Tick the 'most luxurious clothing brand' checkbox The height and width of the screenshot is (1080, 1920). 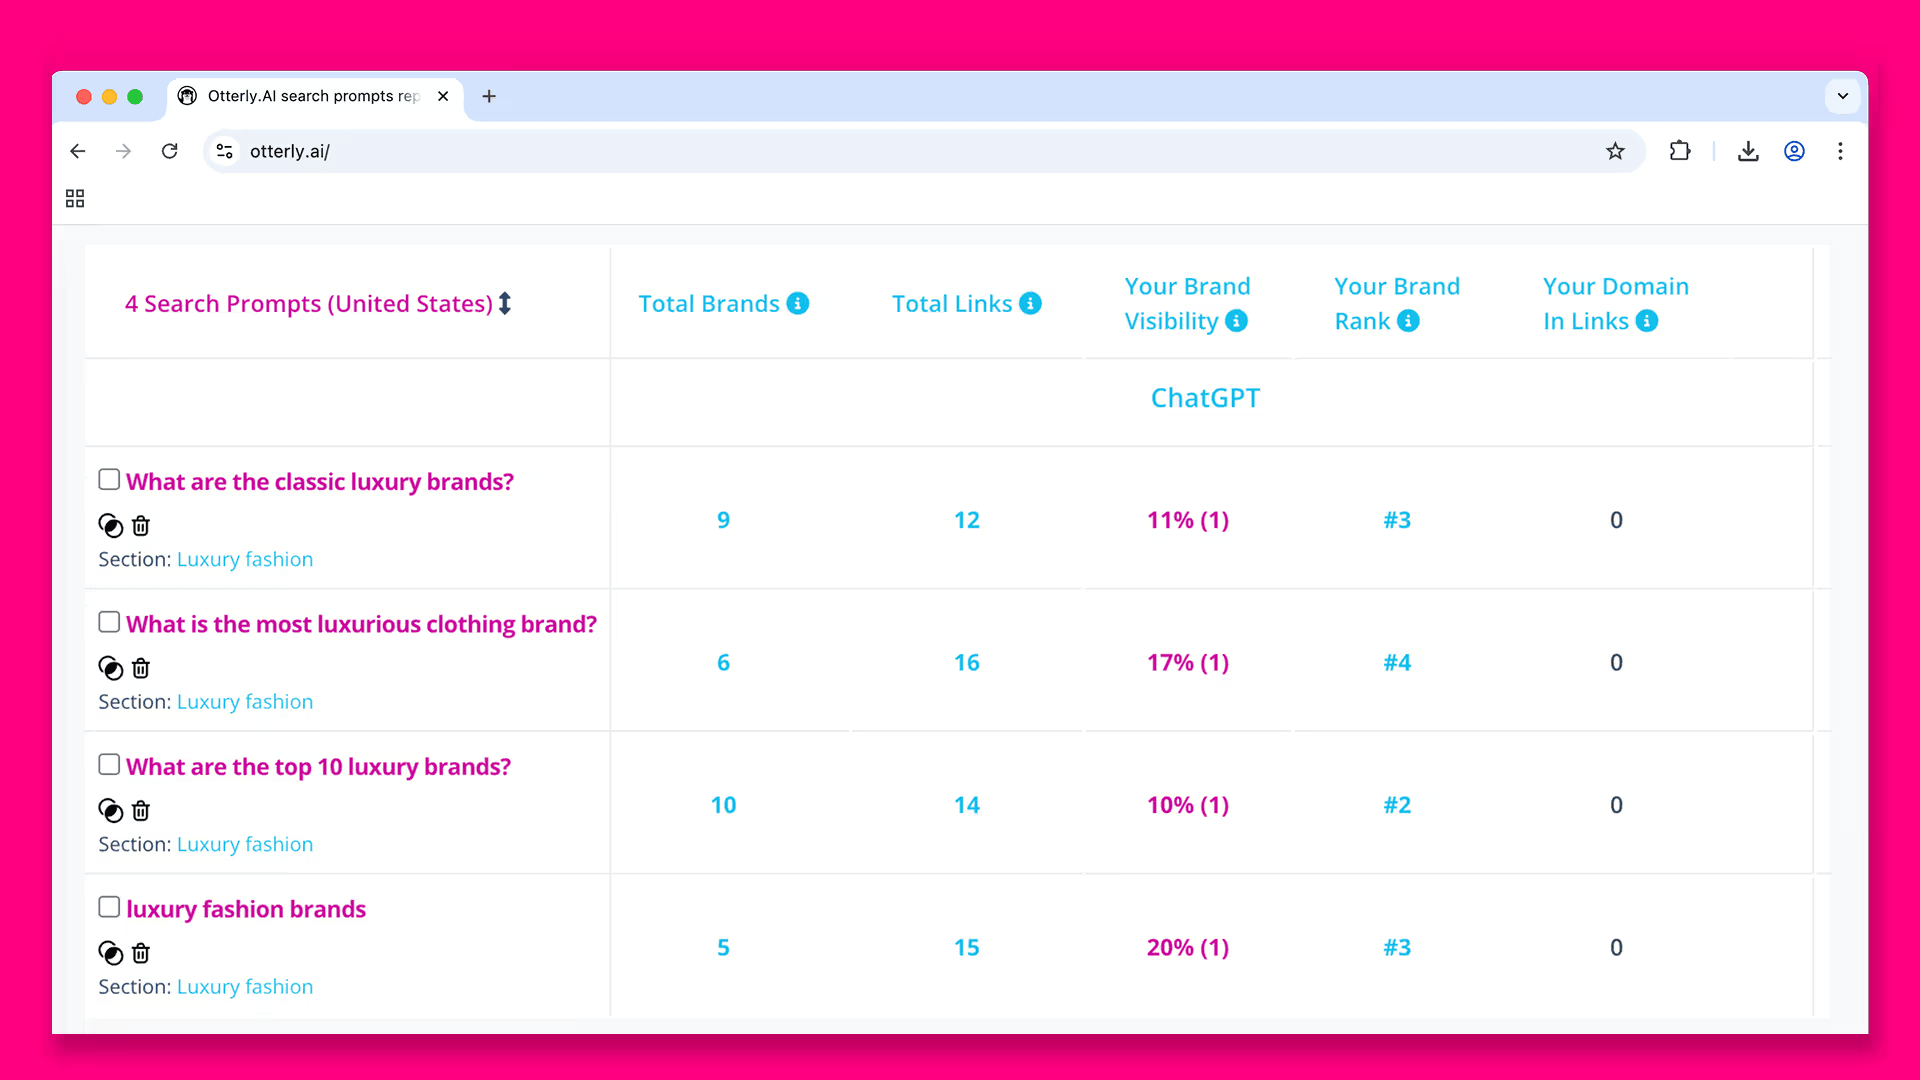click(x=109, y=622)
